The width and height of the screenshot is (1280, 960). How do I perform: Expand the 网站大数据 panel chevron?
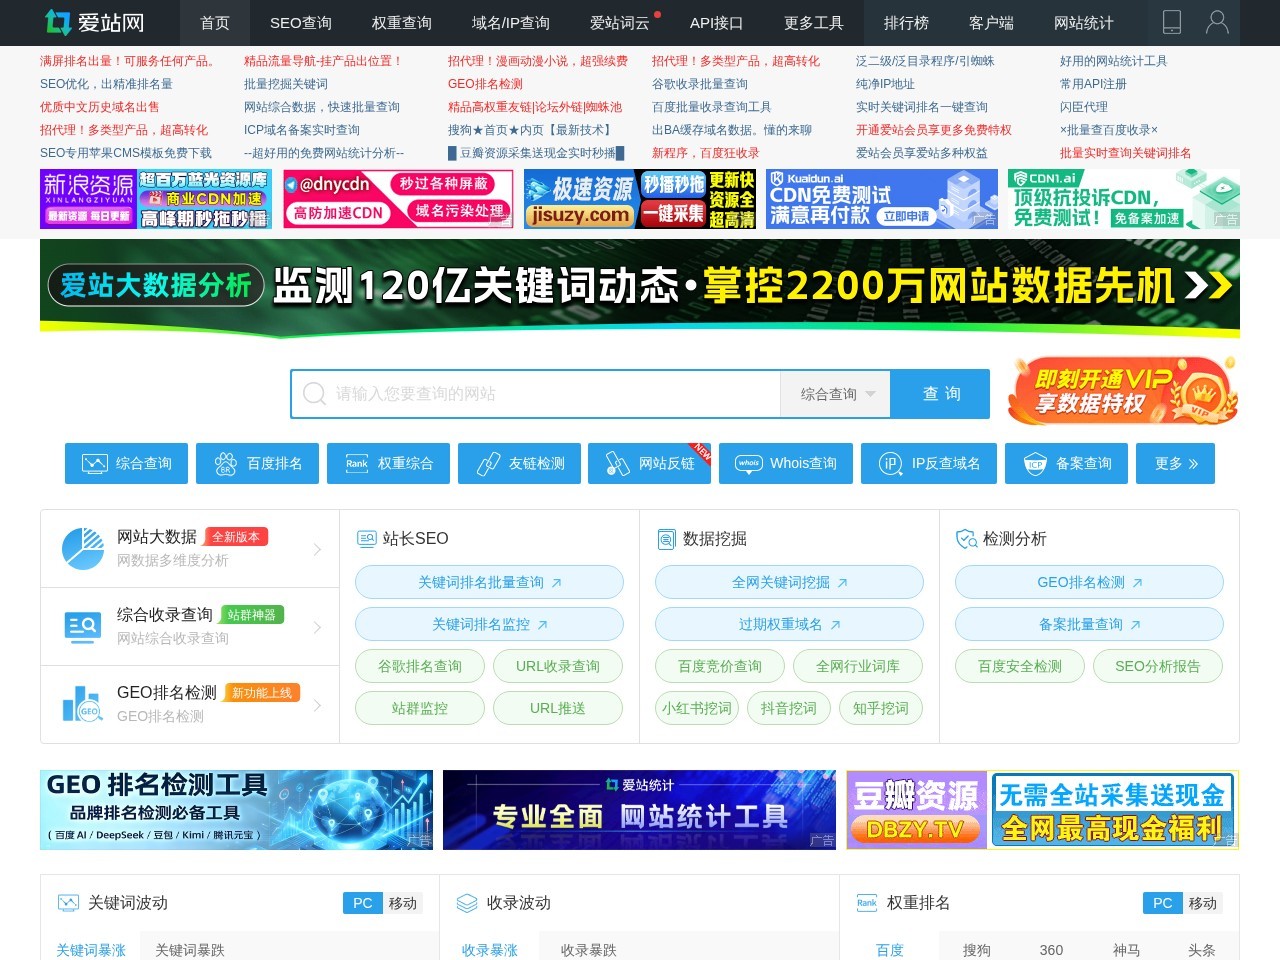click(317, 549)
